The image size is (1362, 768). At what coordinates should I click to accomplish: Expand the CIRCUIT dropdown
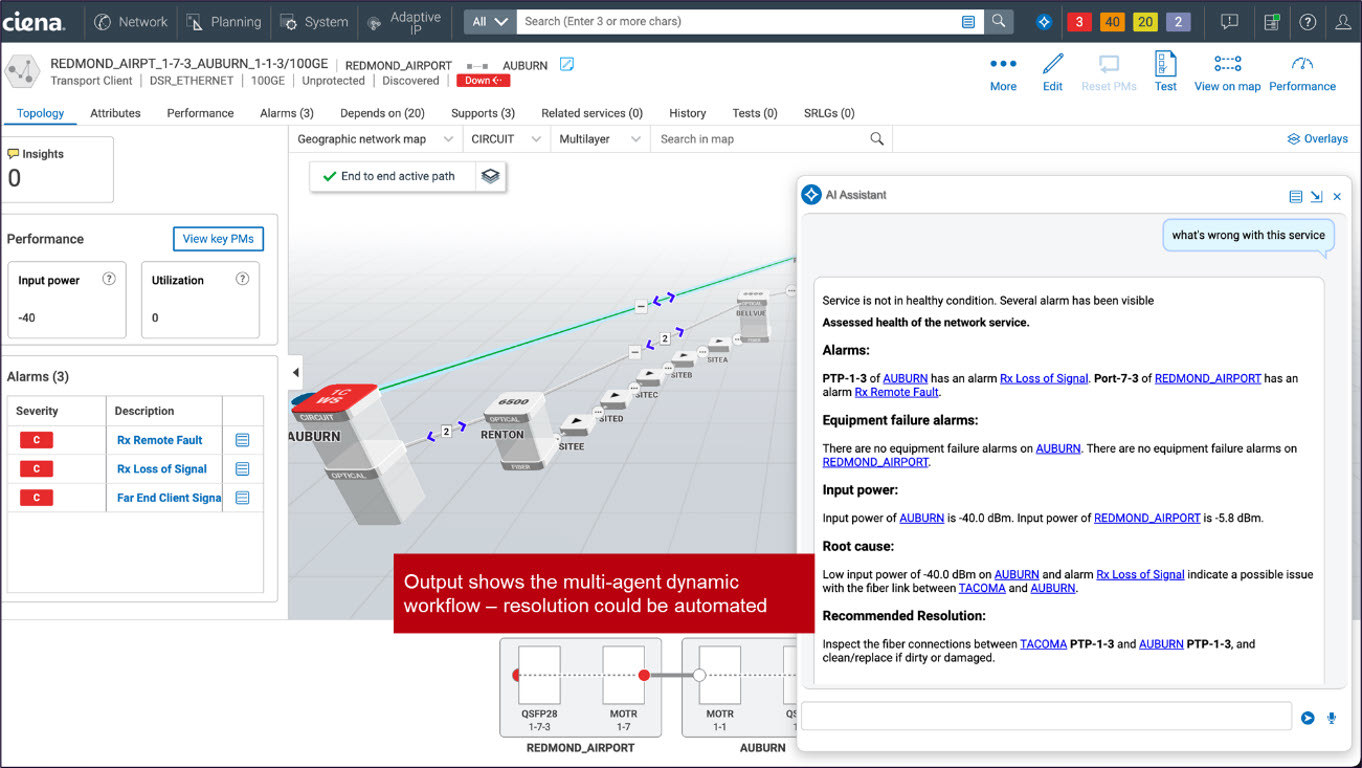pyautogui.click(x=507, y=139)
